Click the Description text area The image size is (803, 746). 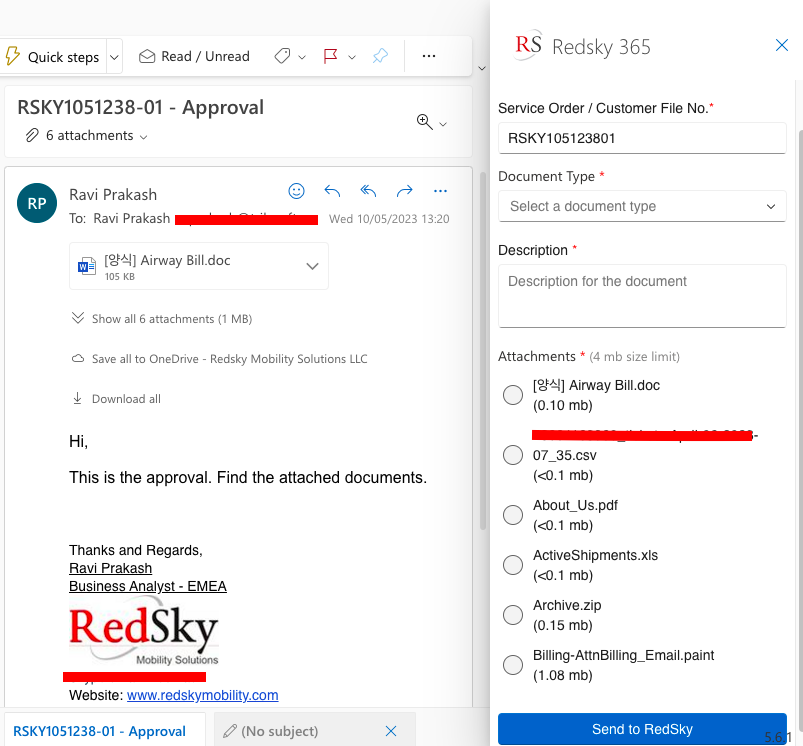[642, 296]
